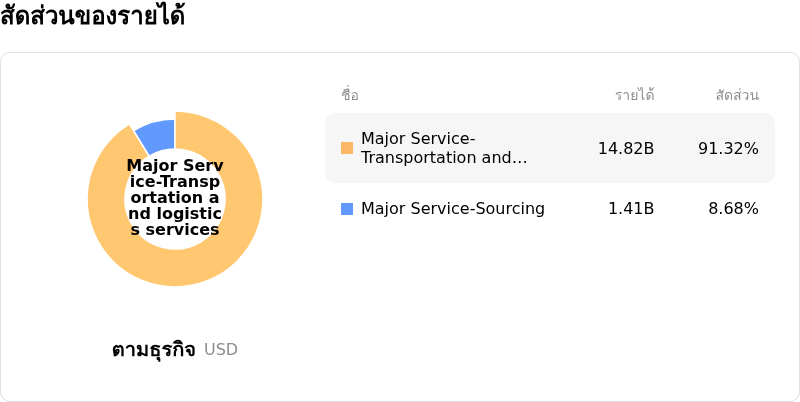Screen dimensions: 800x402
Task: Sort by the รายได้ column header
Action: point(634,95)
